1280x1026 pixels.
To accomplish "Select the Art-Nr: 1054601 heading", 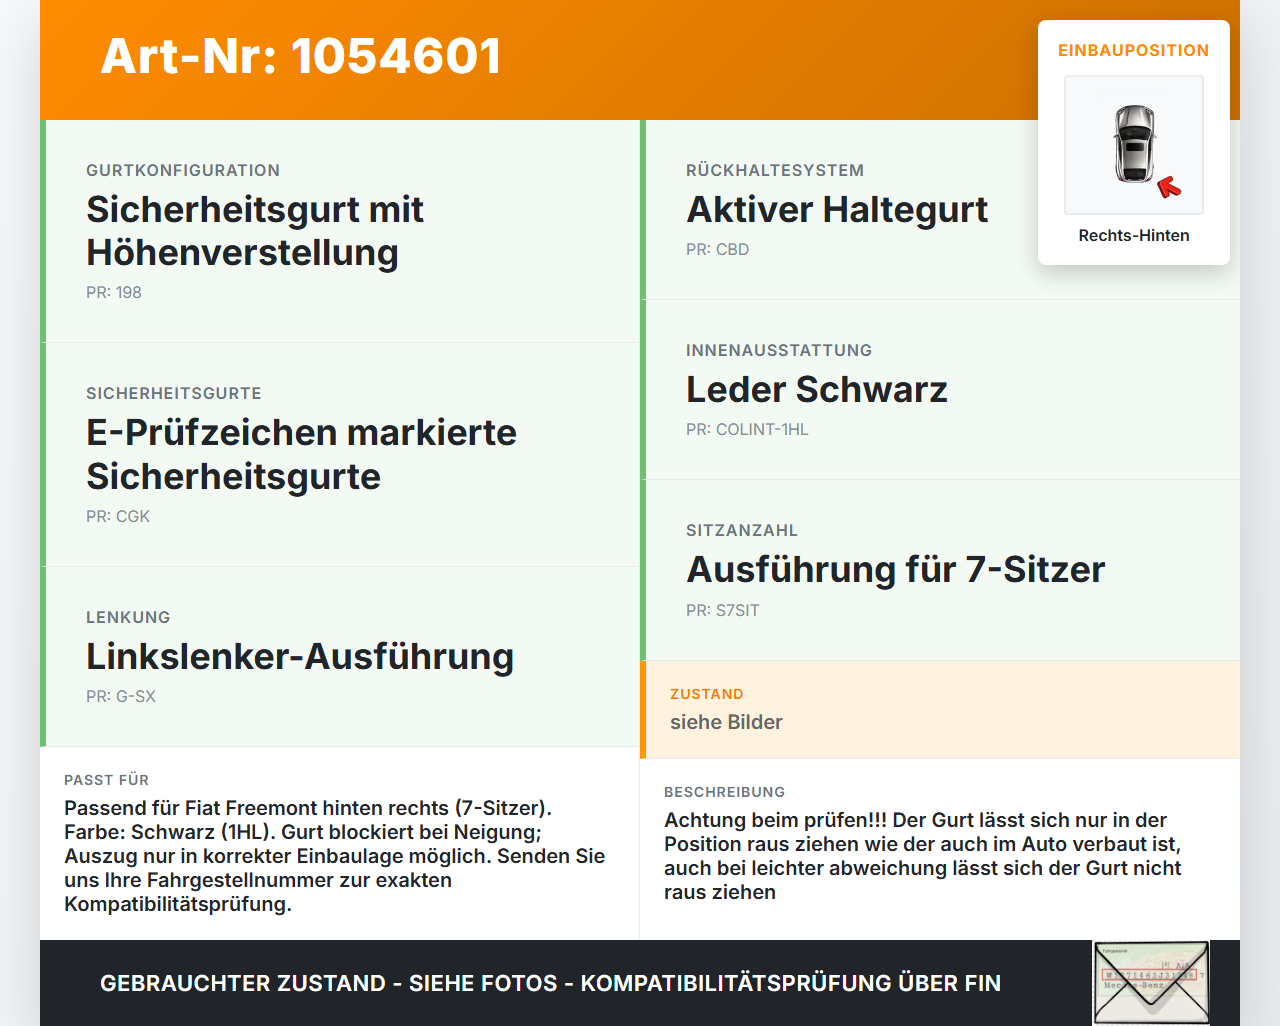I will pyautogui.click(x=301, y=56).
